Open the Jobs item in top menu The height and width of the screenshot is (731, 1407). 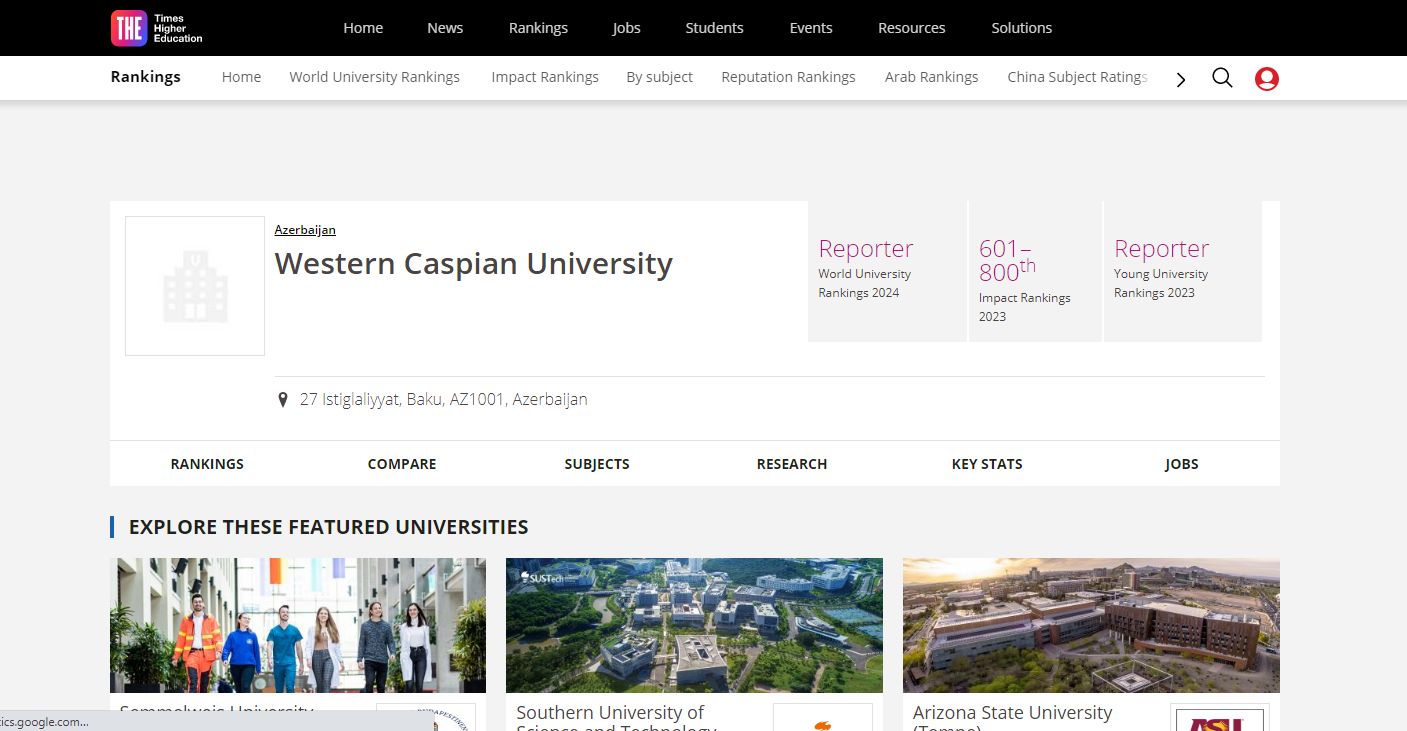point(626,28)
